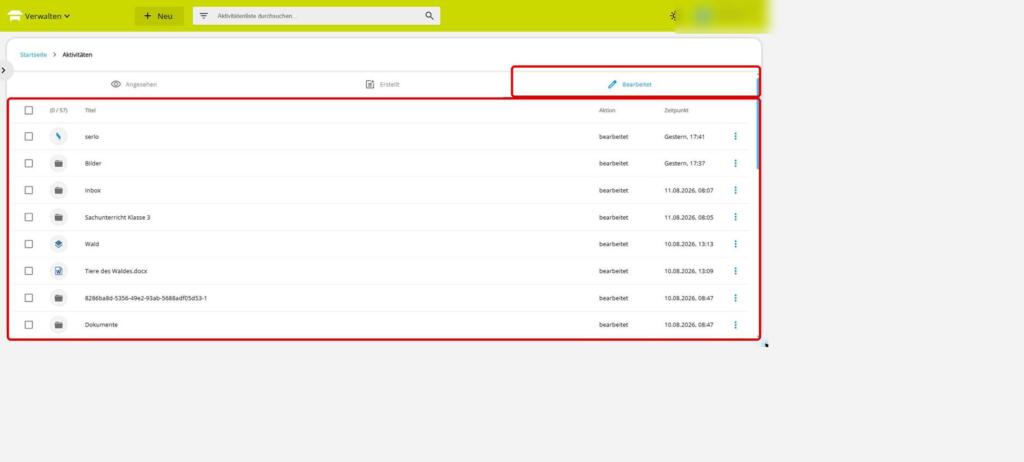
Task: Check the box for Inbox row
Action: click(29, 190)
